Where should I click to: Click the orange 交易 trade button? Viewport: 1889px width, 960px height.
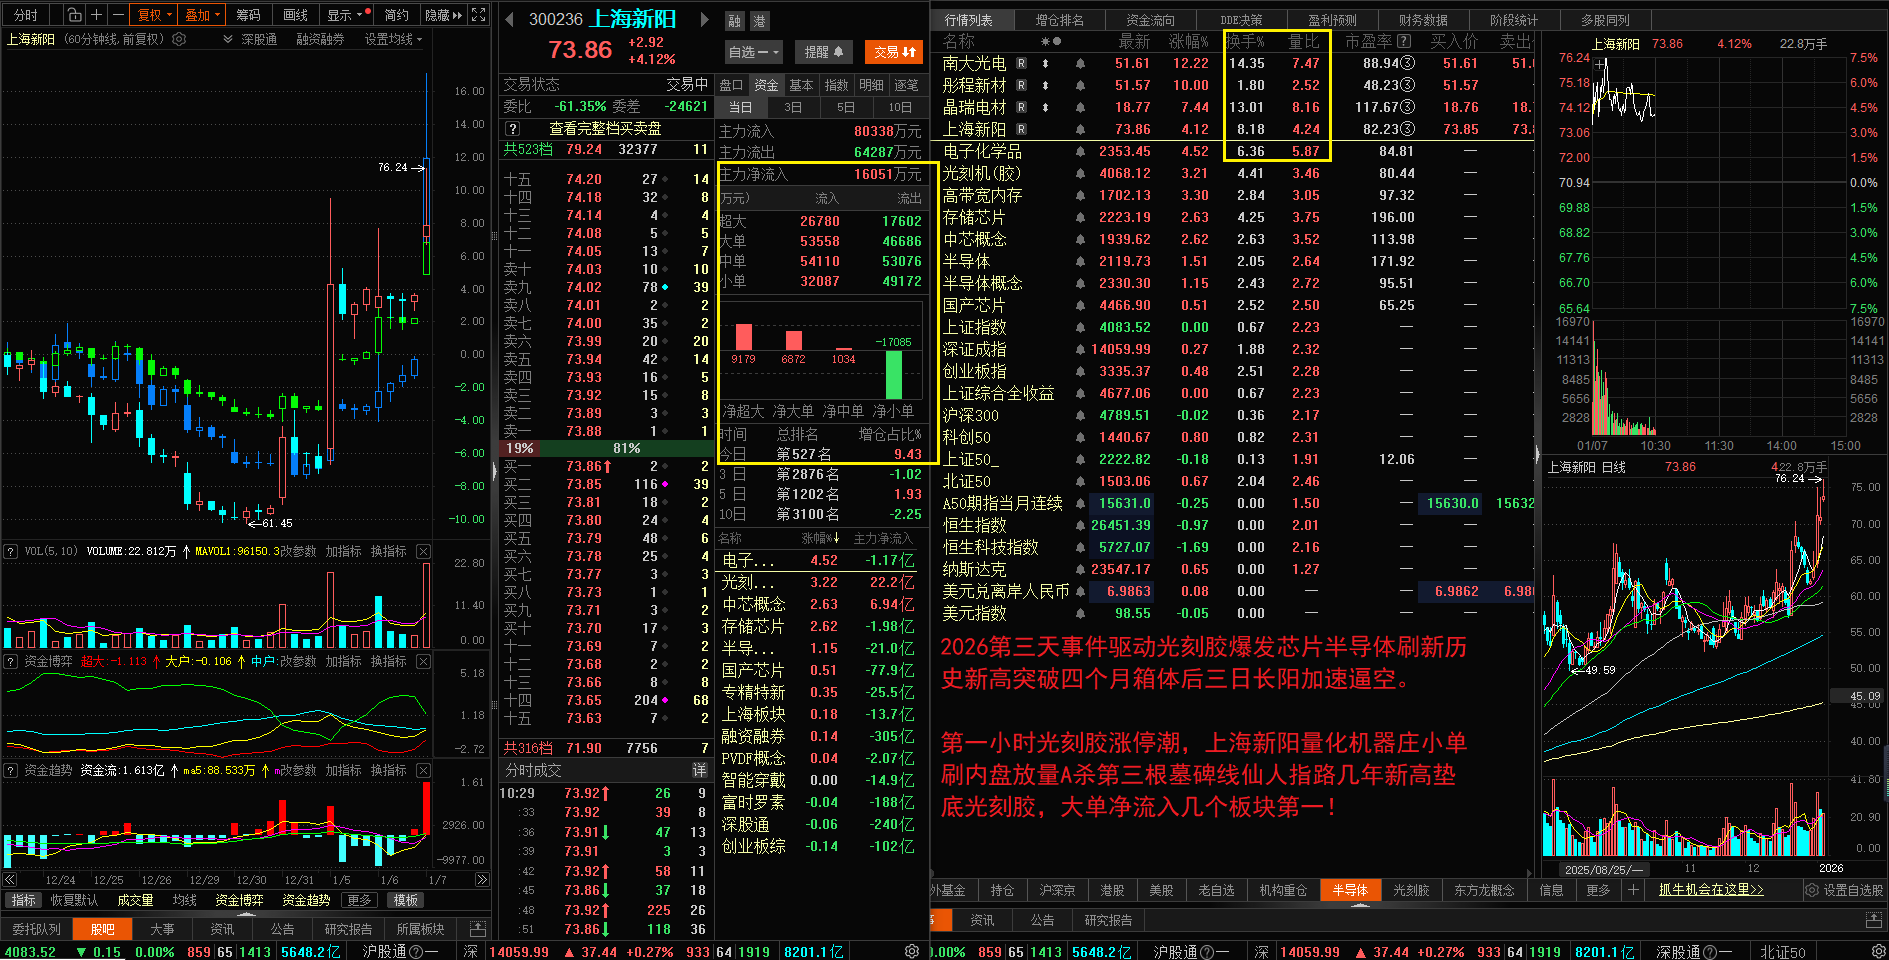coord(894,51)
